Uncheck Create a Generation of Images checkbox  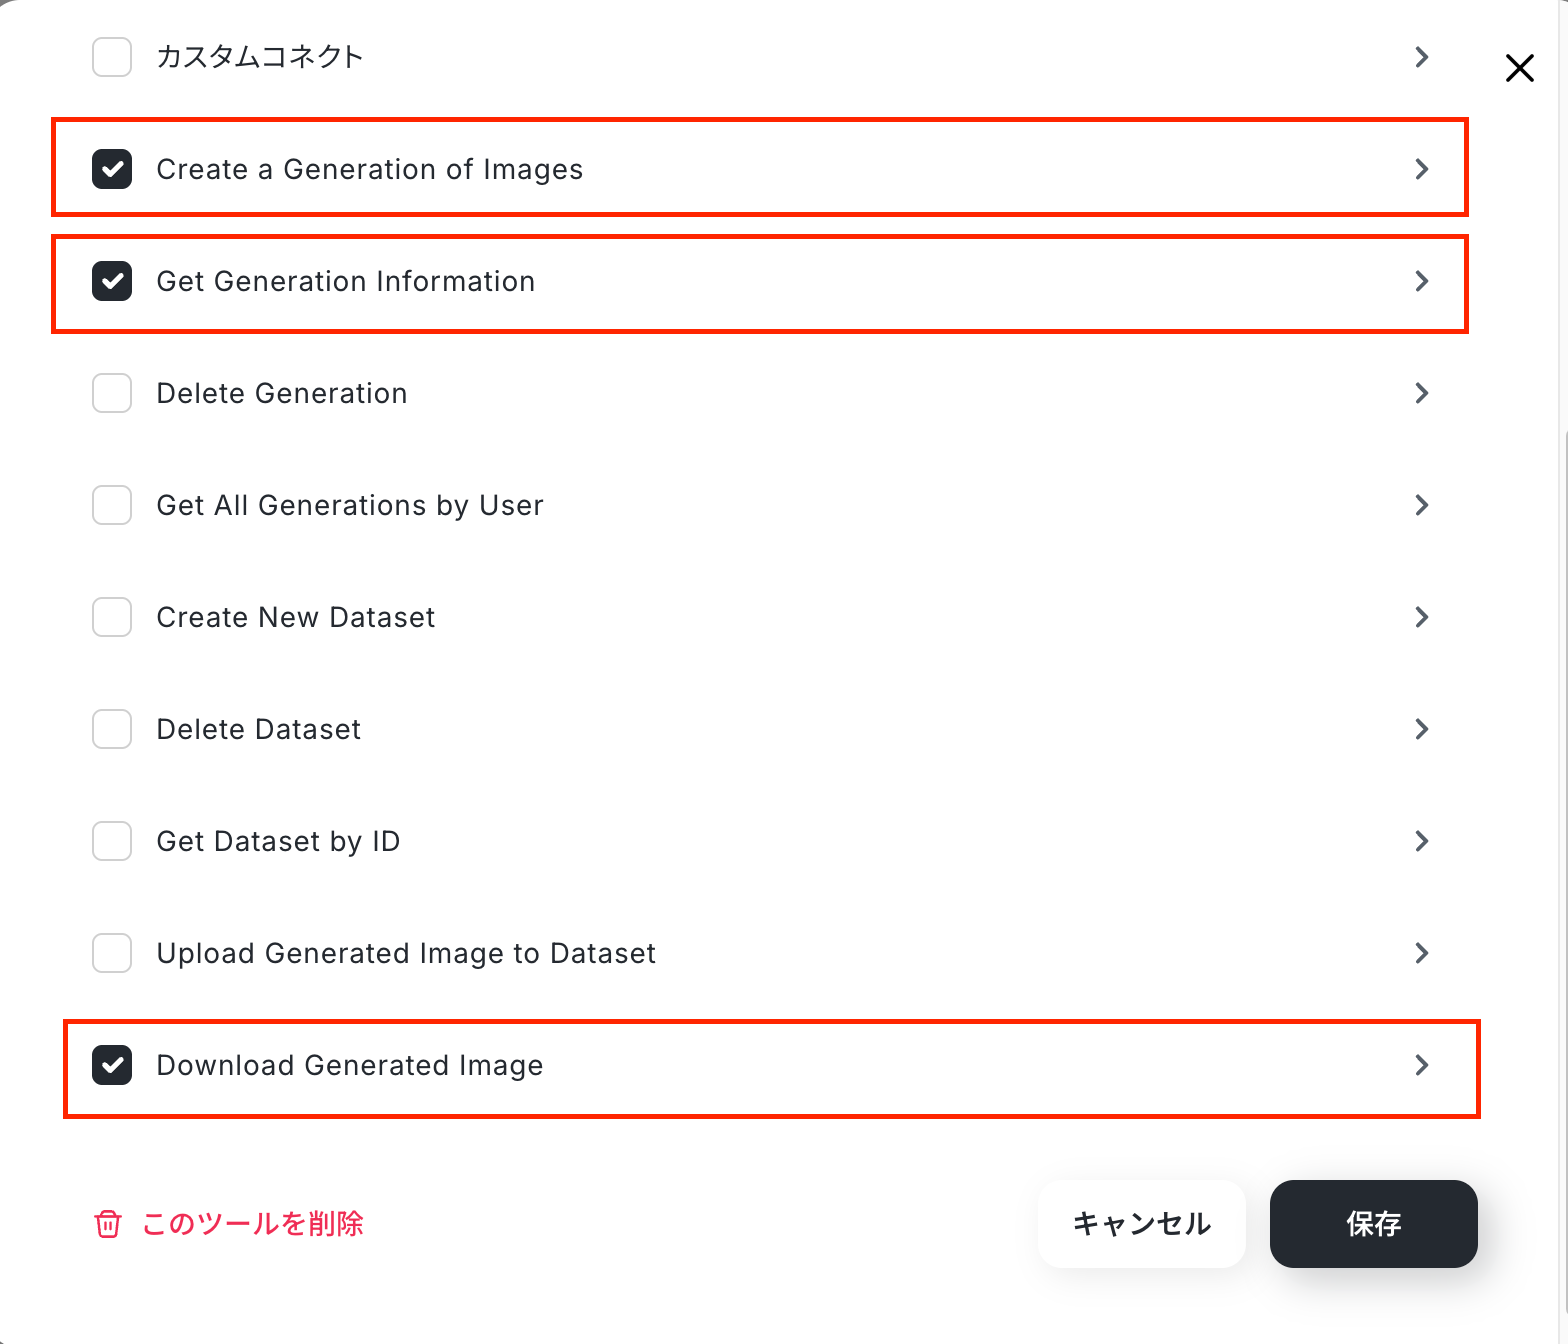[x=112, y=169]
